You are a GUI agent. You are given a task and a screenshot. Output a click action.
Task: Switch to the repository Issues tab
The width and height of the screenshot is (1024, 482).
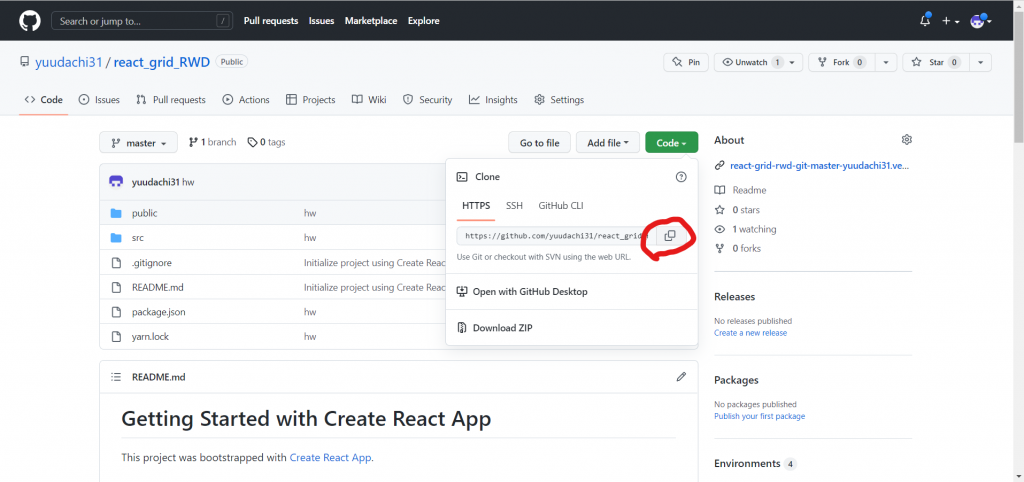tap(99, 100)
